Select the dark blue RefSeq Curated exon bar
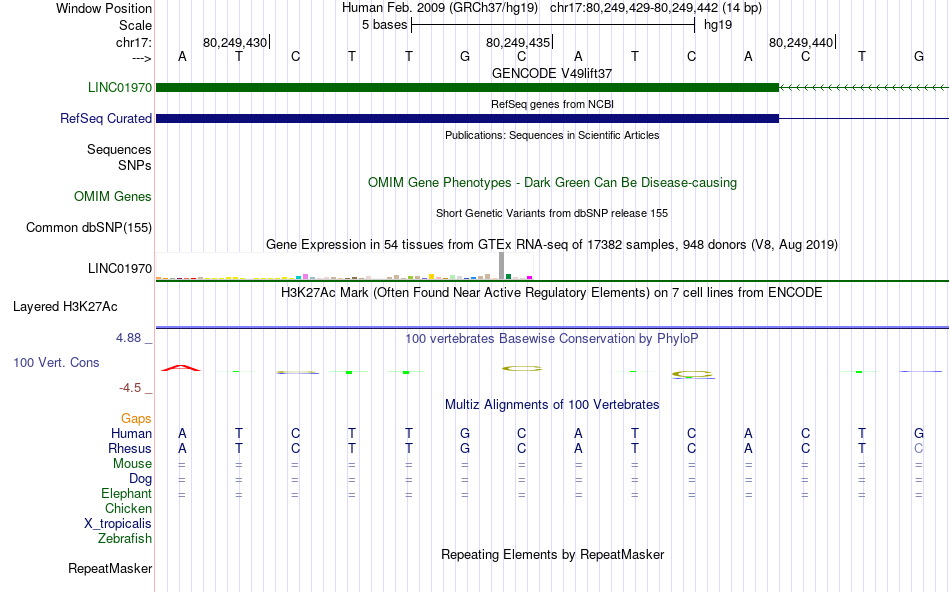Image resolution: width=950 pixels, height=592 pixels. pos(467,118)
